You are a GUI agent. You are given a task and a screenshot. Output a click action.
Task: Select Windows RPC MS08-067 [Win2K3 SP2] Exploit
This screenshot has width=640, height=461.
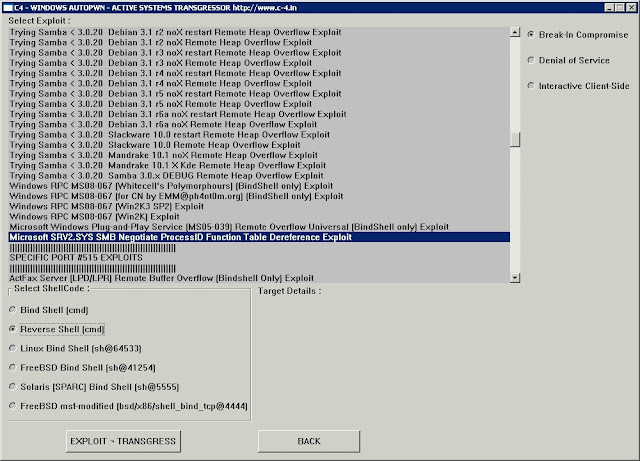(259, 207)
